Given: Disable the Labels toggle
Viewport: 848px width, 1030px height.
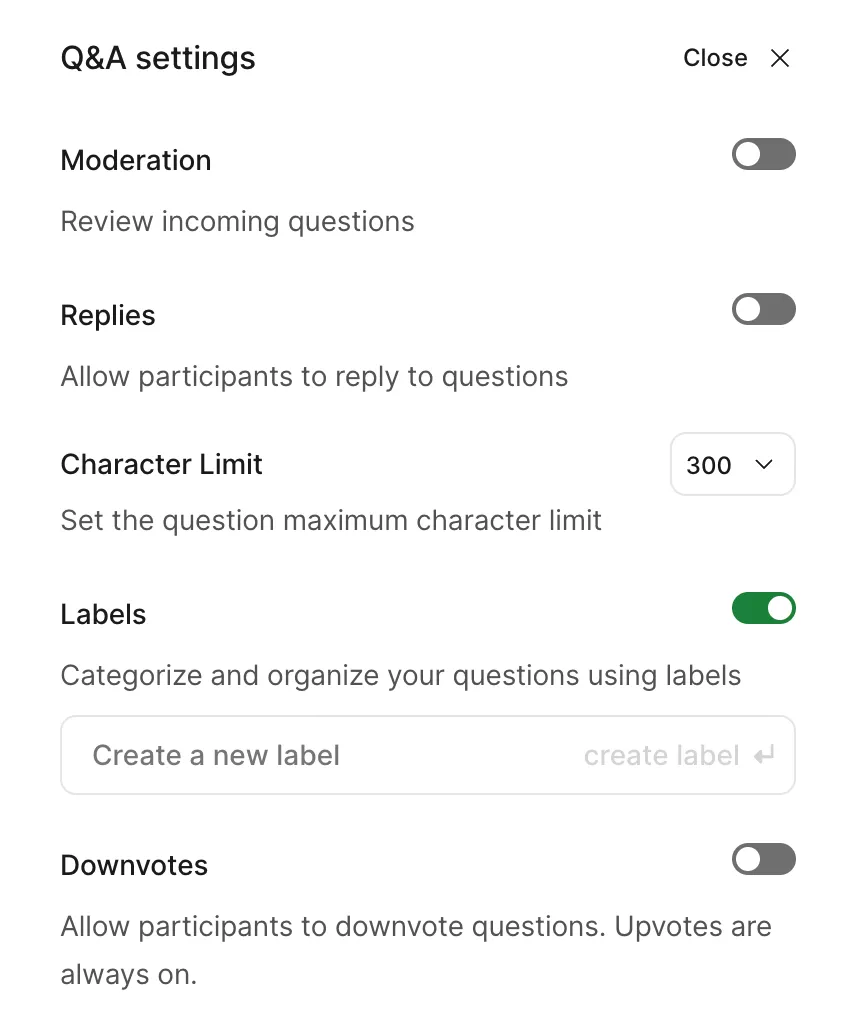Looking at the screenshot, I should [x=764, y=608].
